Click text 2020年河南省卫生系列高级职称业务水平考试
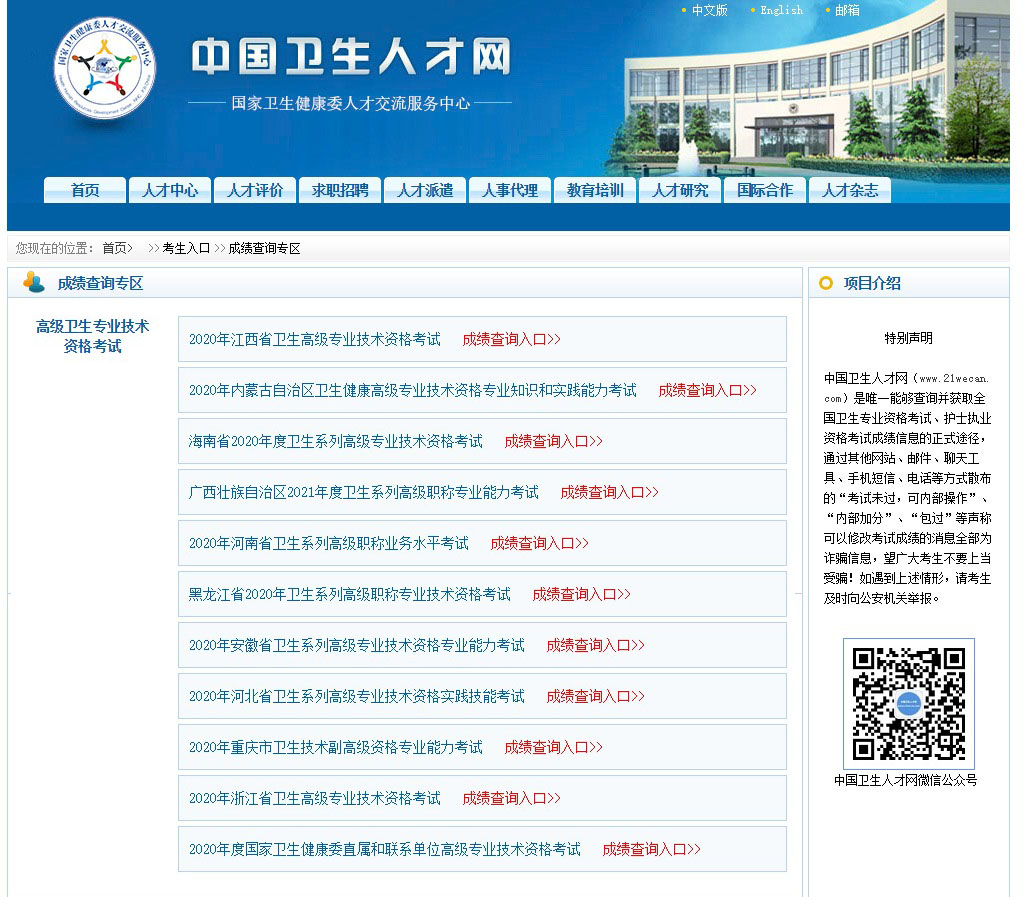Image resolution: width=1028 pixels, height=897 pixels. point(328,543)
